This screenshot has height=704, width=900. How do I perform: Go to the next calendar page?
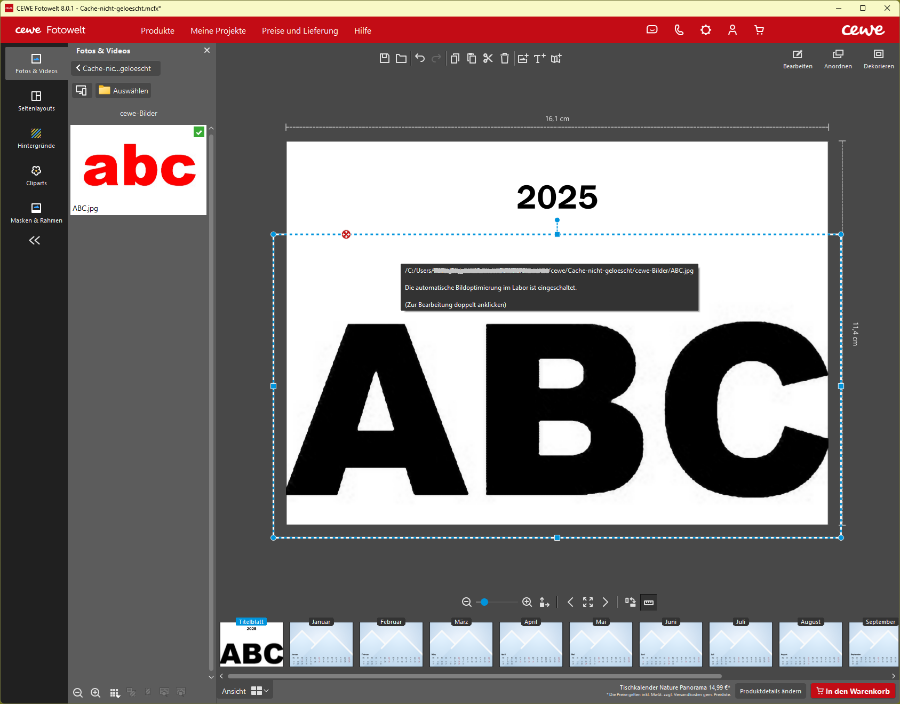coord(606,602)
